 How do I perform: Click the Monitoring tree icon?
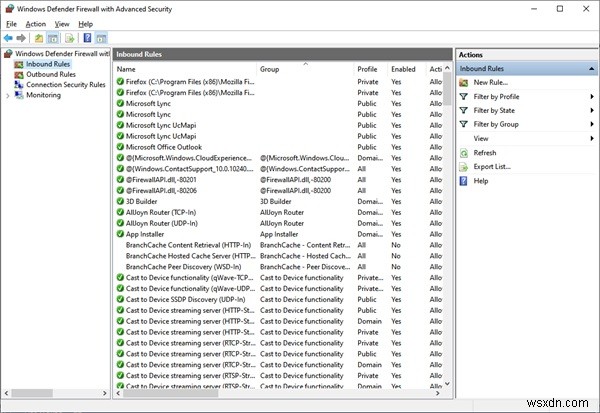coord(19,95)
